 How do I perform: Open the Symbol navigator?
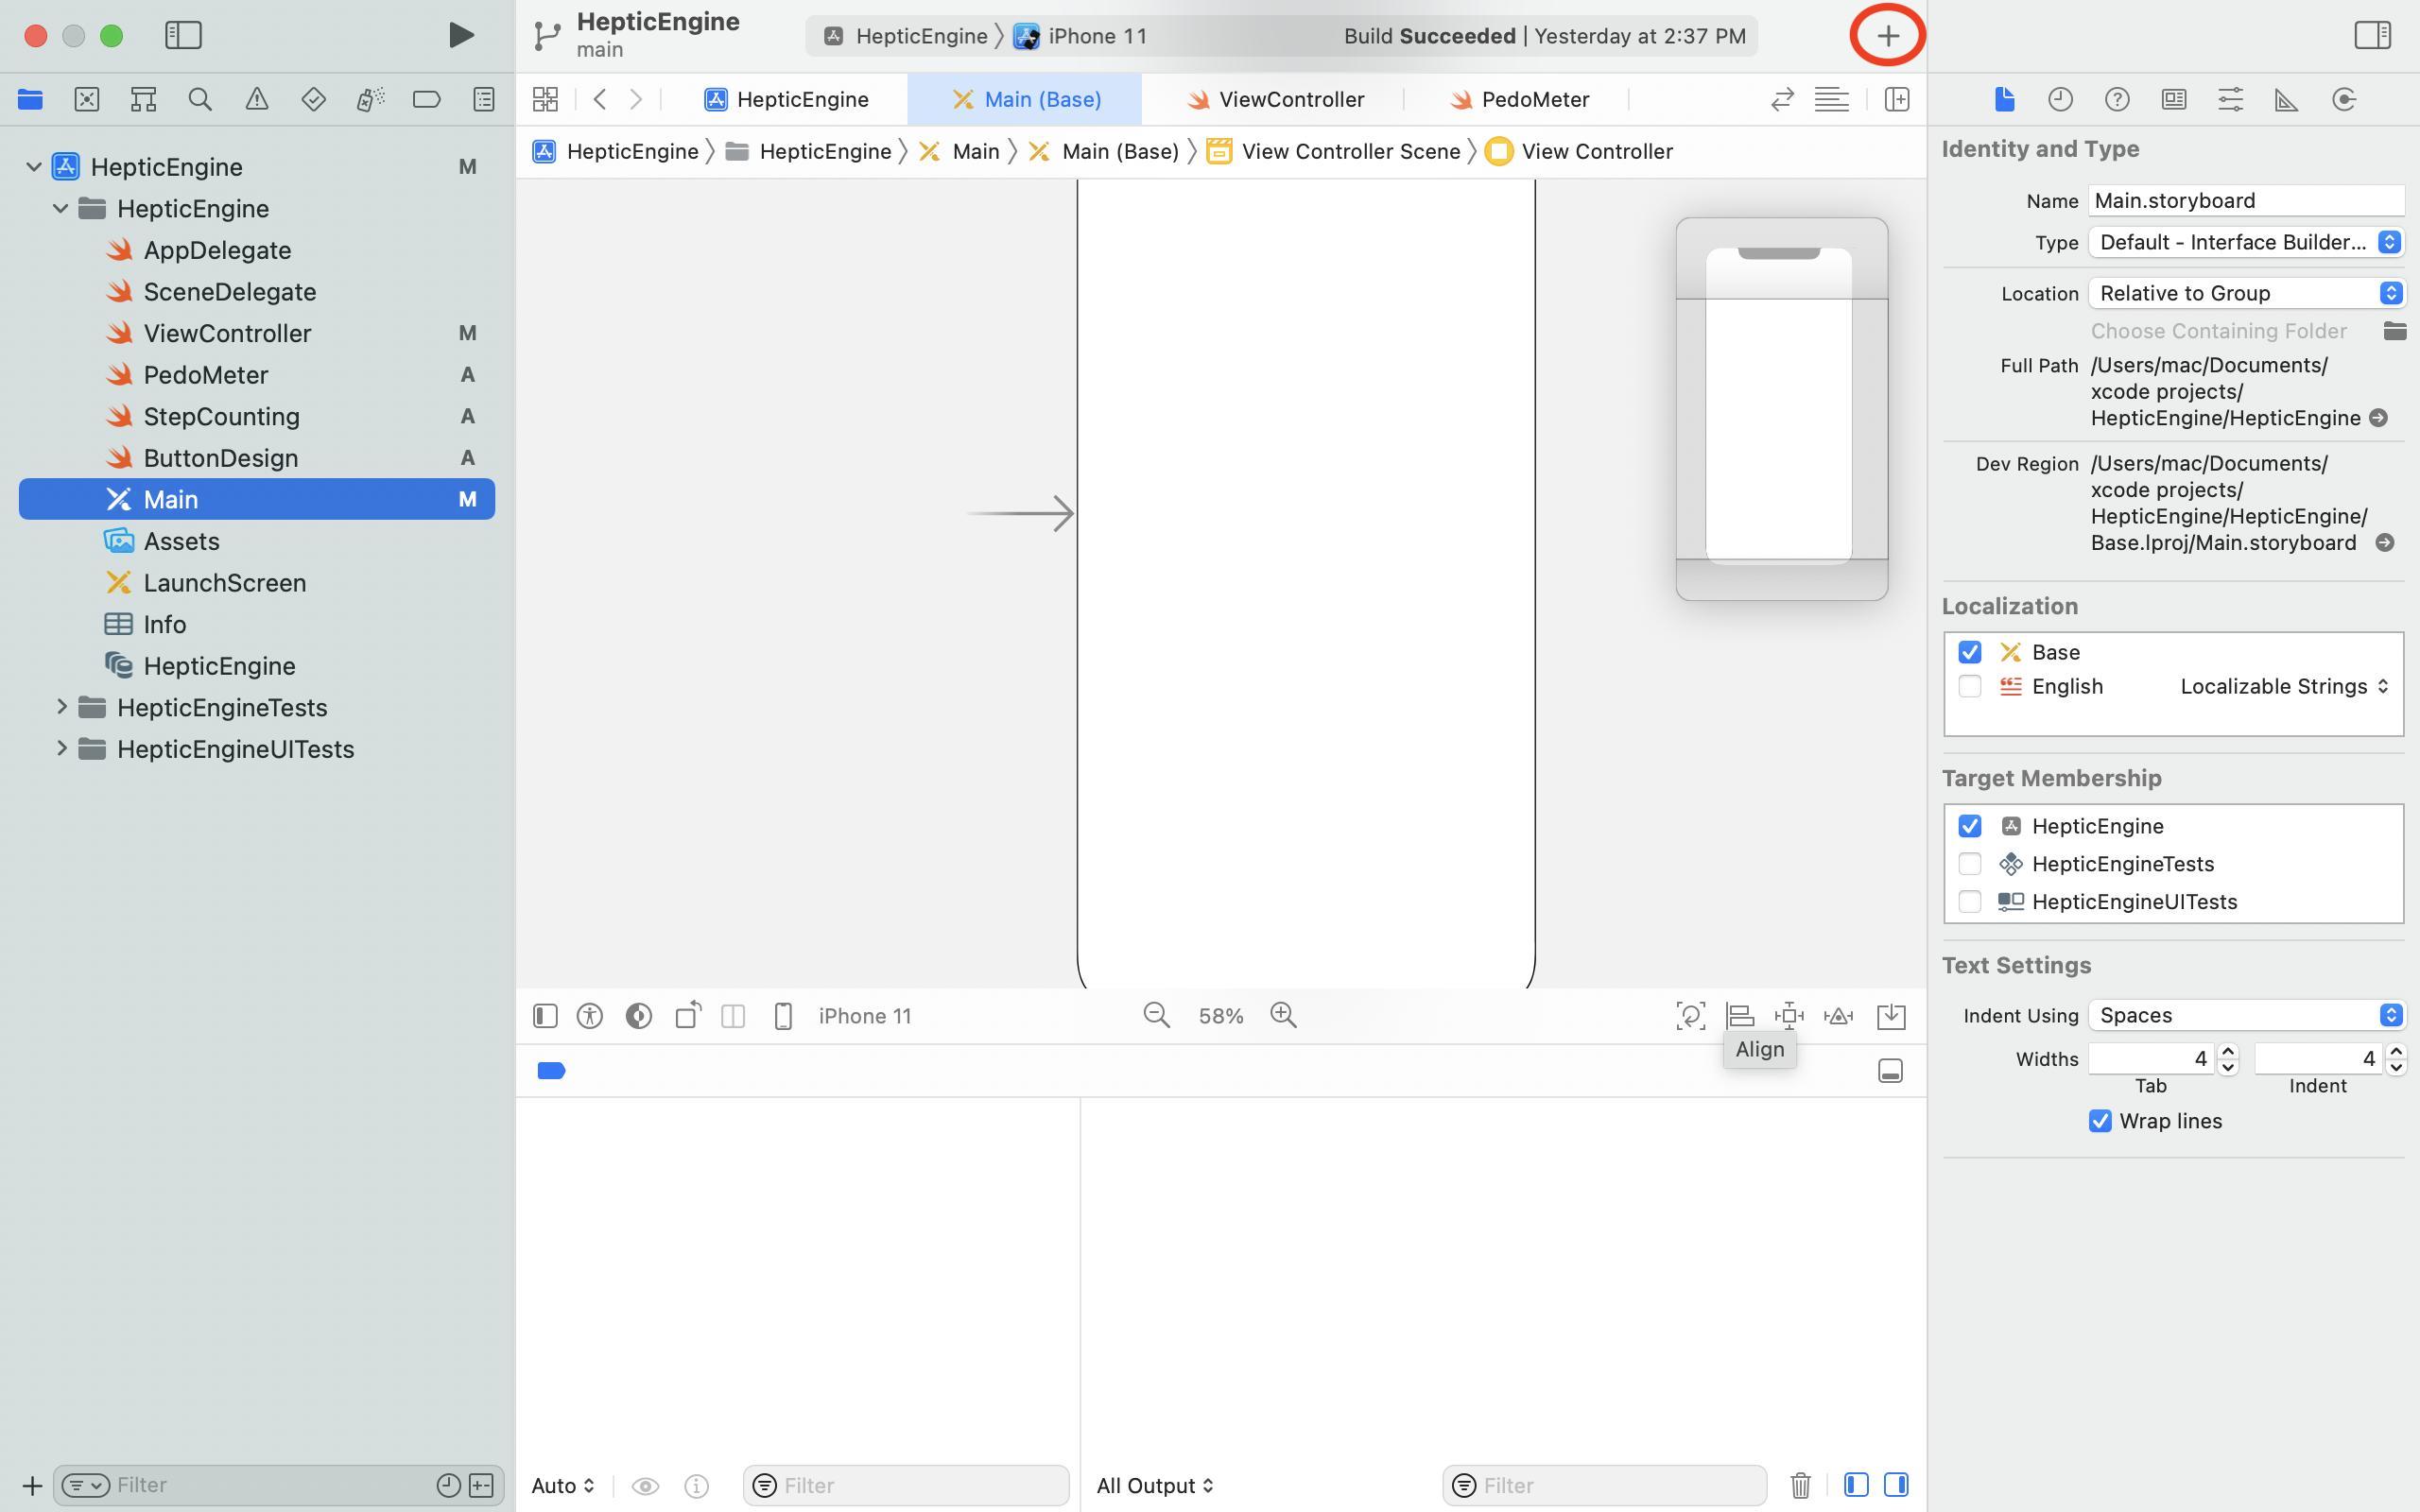(x=143, y=99)
